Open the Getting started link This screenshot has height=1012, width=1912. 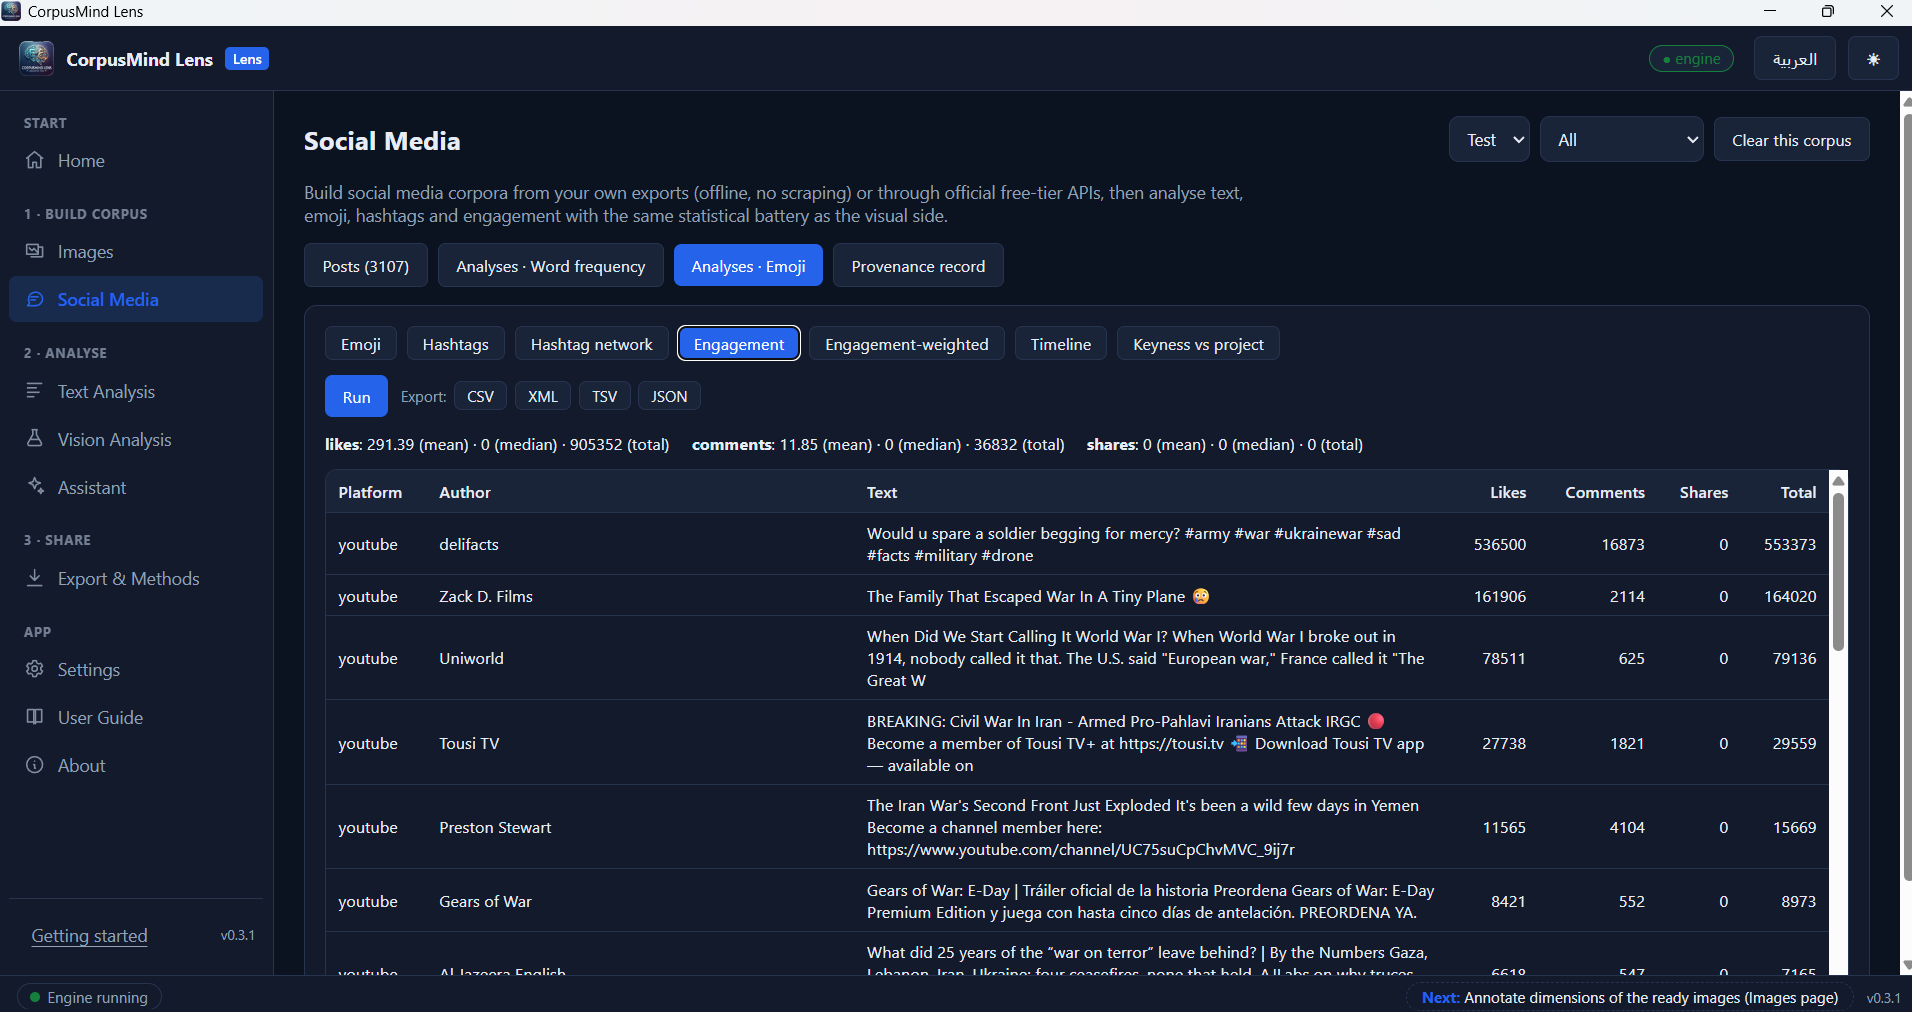tap(89, 936)
